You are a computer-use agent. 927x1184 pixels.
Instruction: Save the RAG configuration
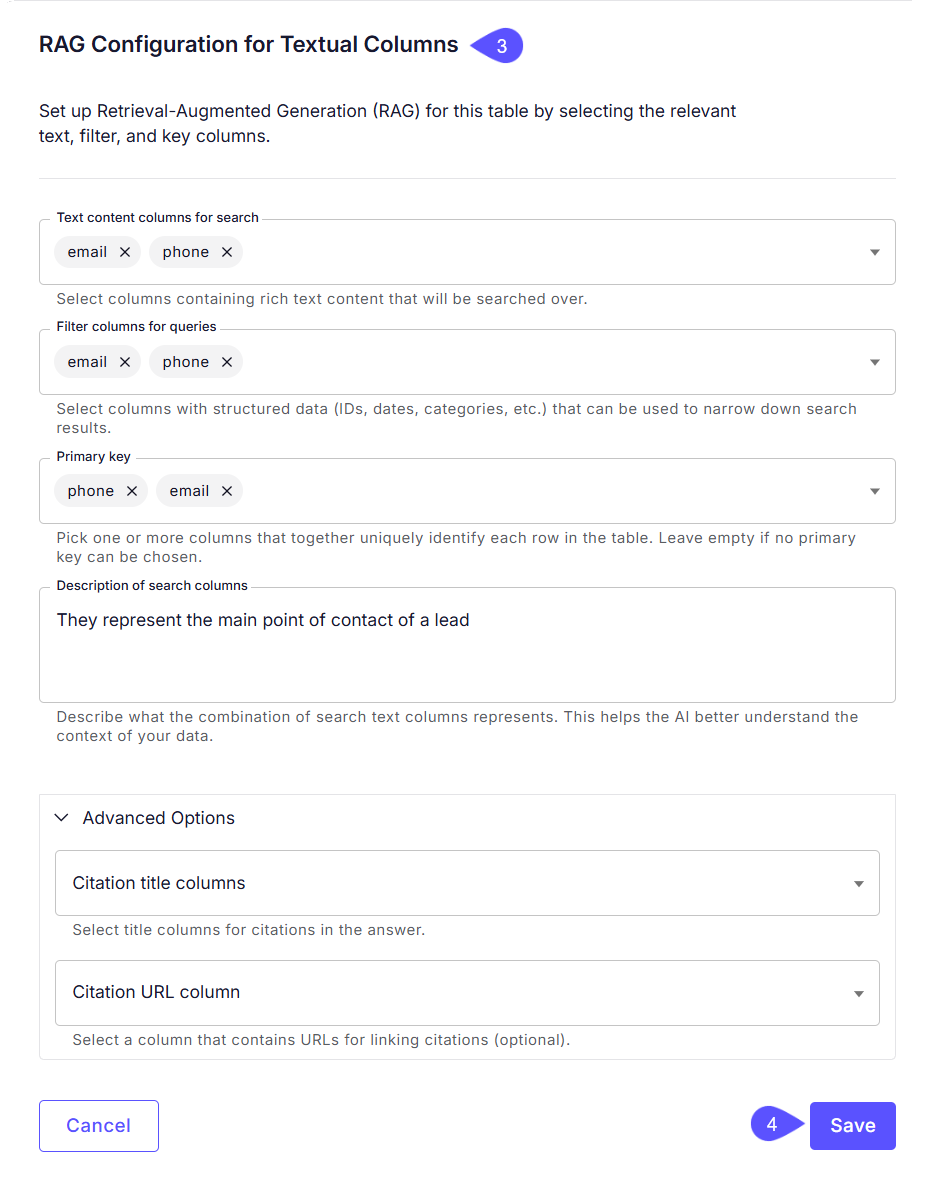pyautogui.click(x=852, y=1125)
